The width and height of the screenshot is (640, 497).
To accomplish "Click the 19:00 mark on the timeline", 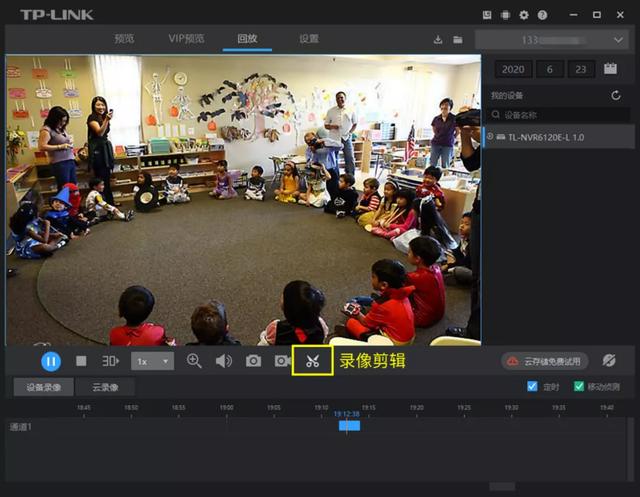I will tap(227, 408).
